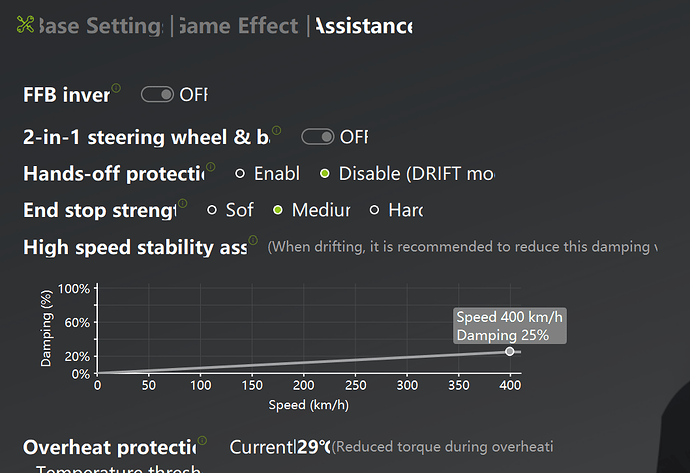Toggle the 2-in-1 steering wheel switch
690x473 pixels.
click(x=317, y=136)
